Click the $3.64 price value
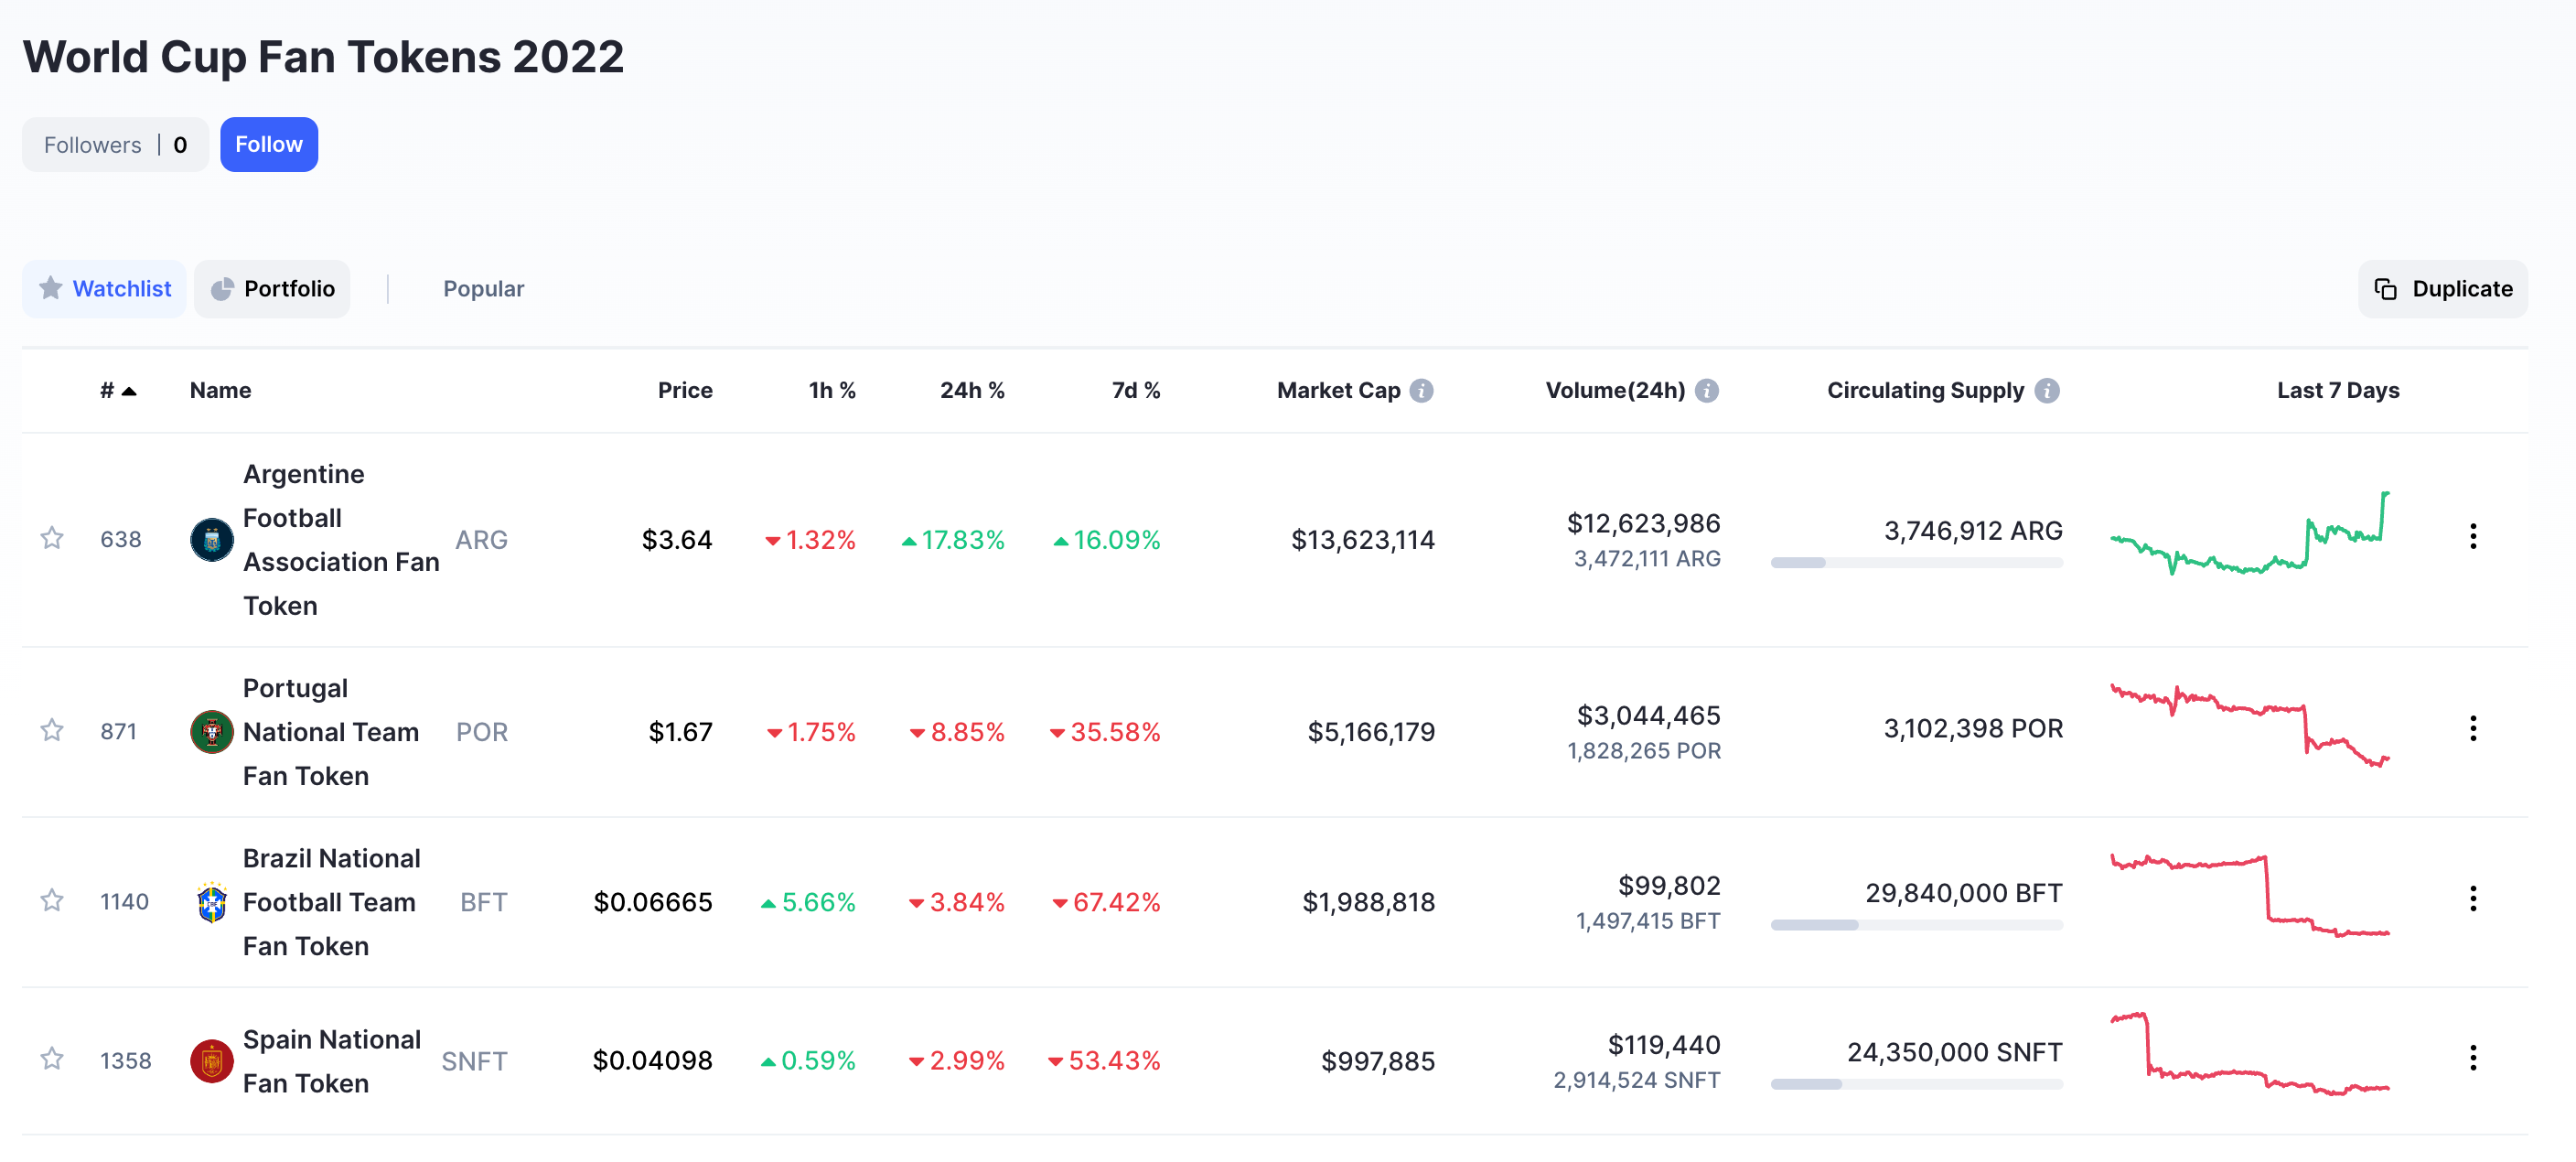 677,540
